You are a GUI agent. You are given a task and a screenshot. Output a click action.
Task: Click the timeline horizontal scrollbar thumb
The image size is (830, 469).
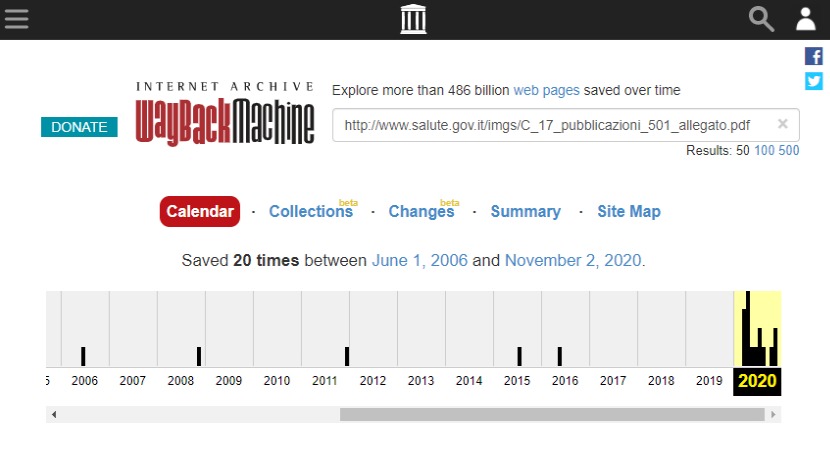pos(552,414)
